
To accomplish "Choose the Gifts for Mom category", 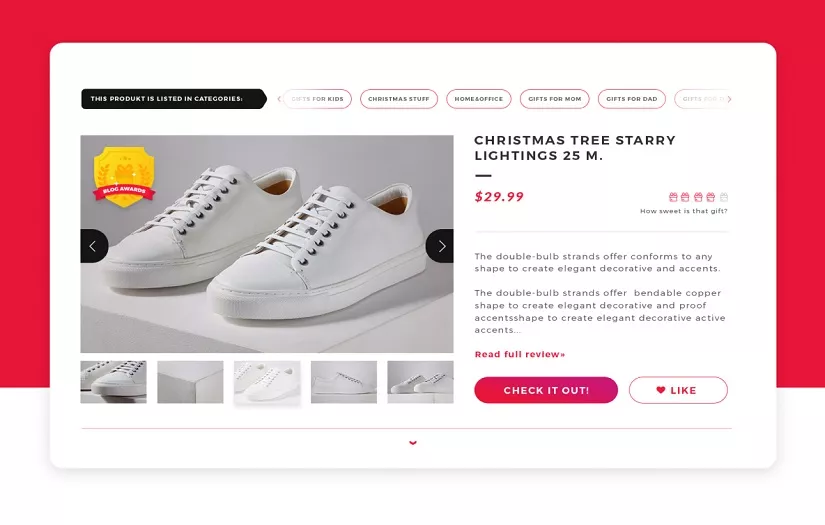I will click(x=555, y=99).
